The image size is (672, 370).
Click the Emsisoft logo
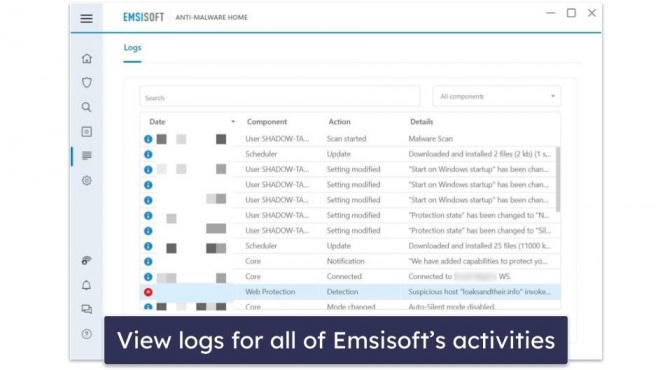pyautogui.click(x=144, y=17)
